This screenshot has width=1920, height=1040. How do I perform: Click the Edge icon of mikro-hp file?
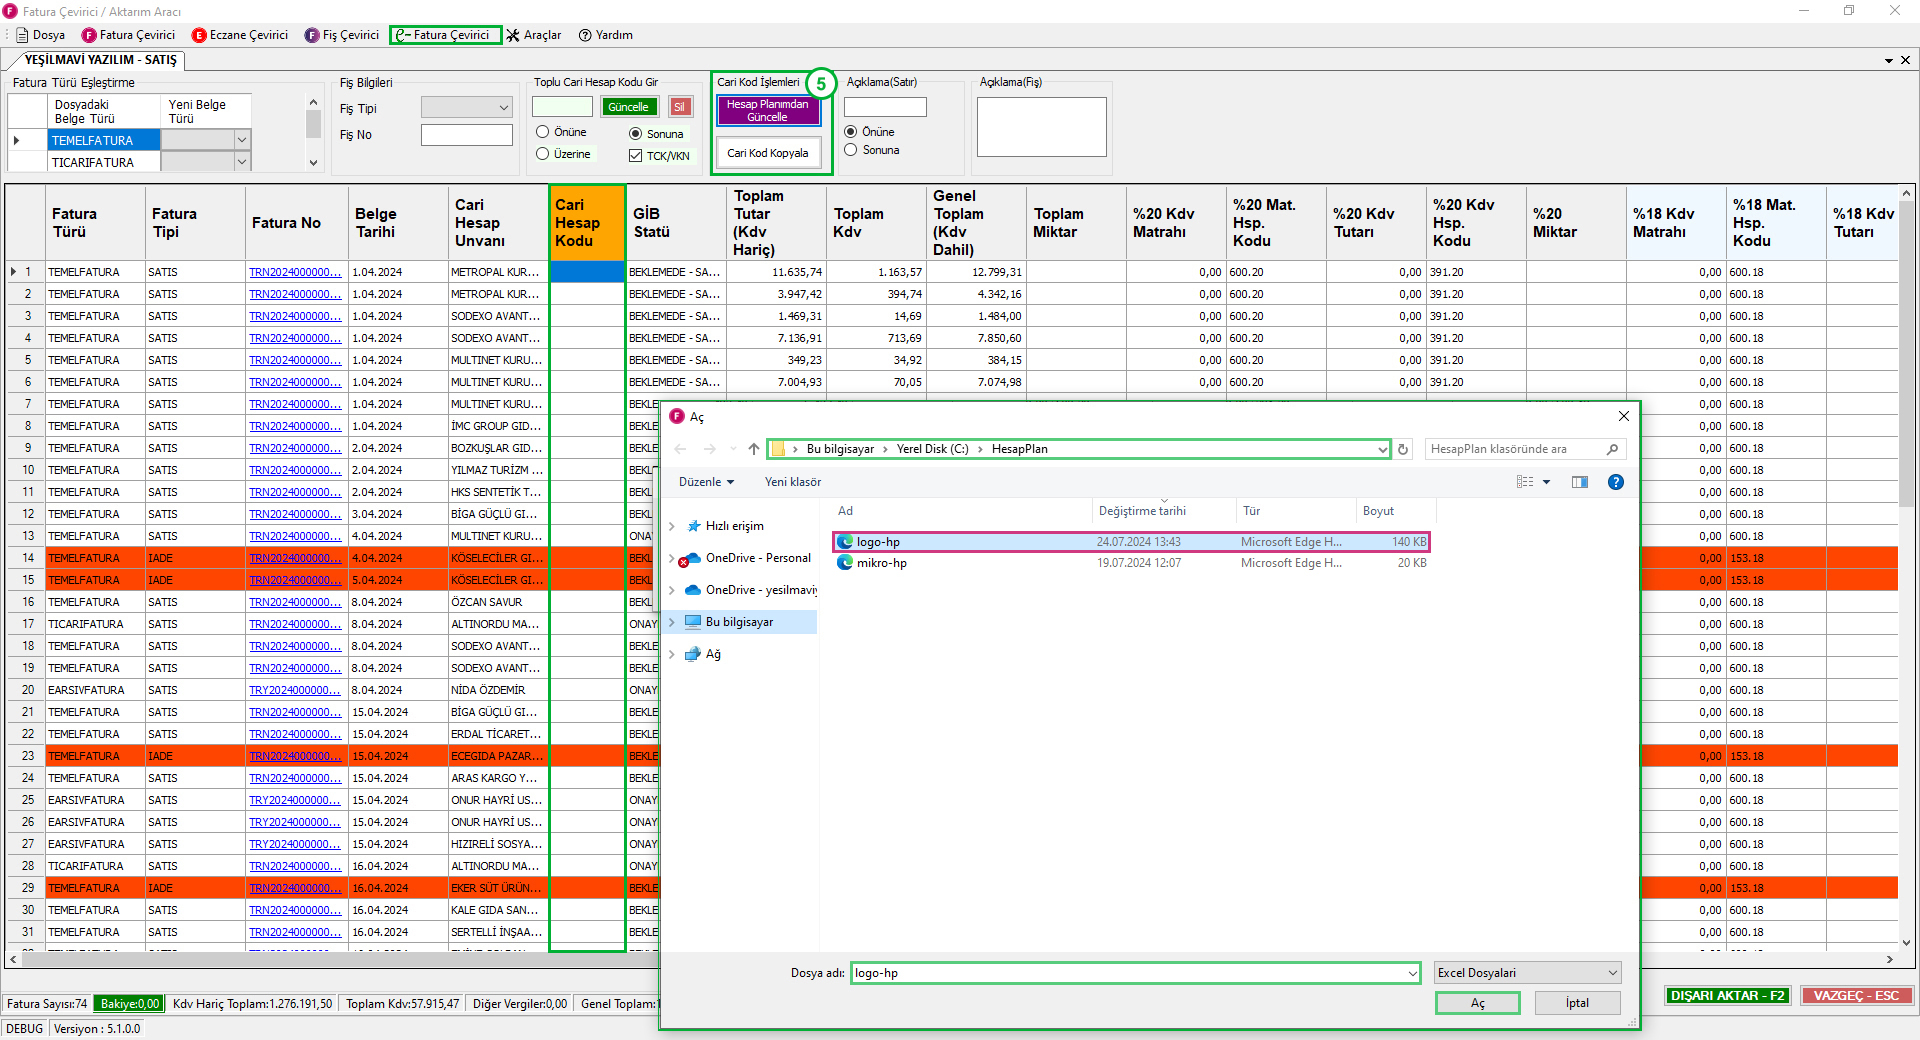(845, 563)
